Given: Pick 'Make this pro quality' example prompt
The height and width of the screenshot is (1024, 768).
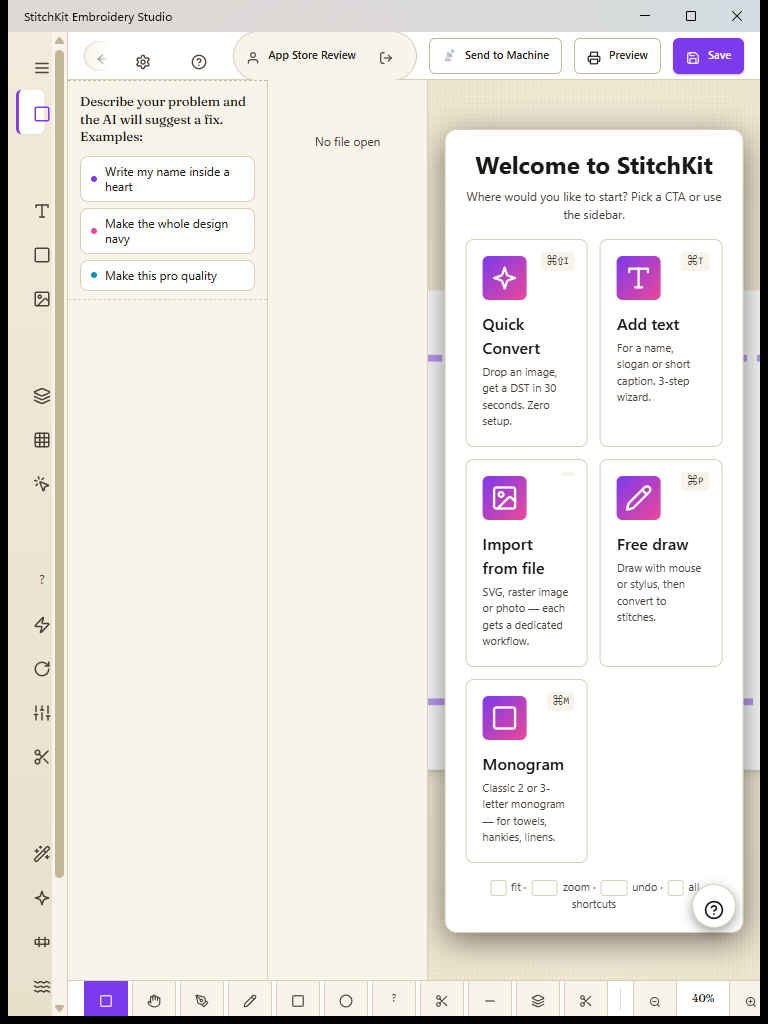Looking at the screenshot, I should click(167, 276).
